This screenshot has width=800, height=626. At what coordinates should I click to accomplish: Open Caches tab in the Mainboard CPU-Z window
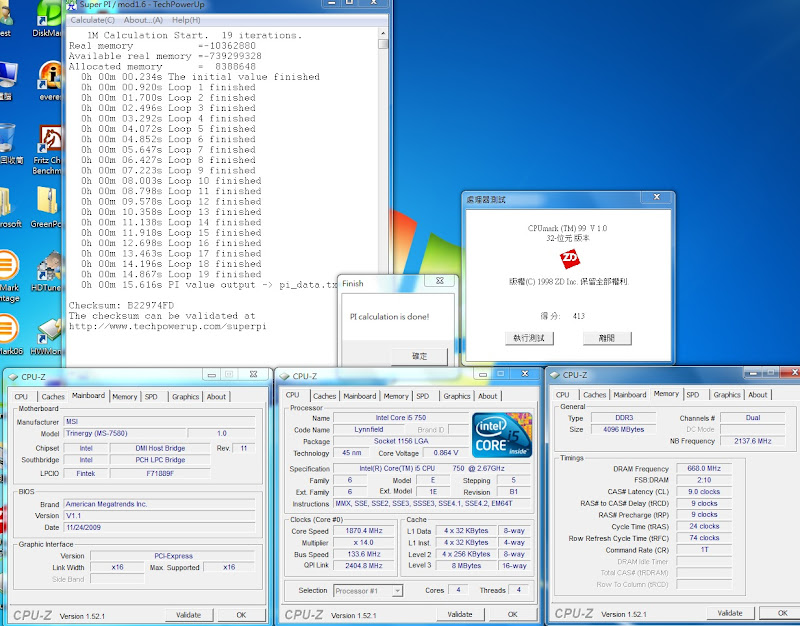53,396
